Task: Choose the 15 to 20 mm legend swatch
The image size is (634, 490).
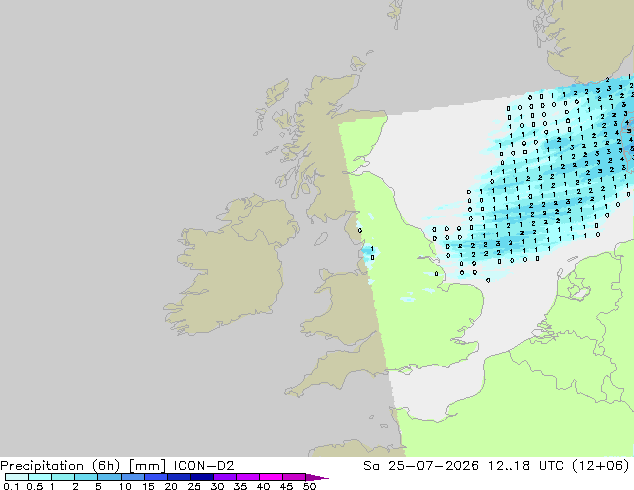Action: tap(155, 477)
